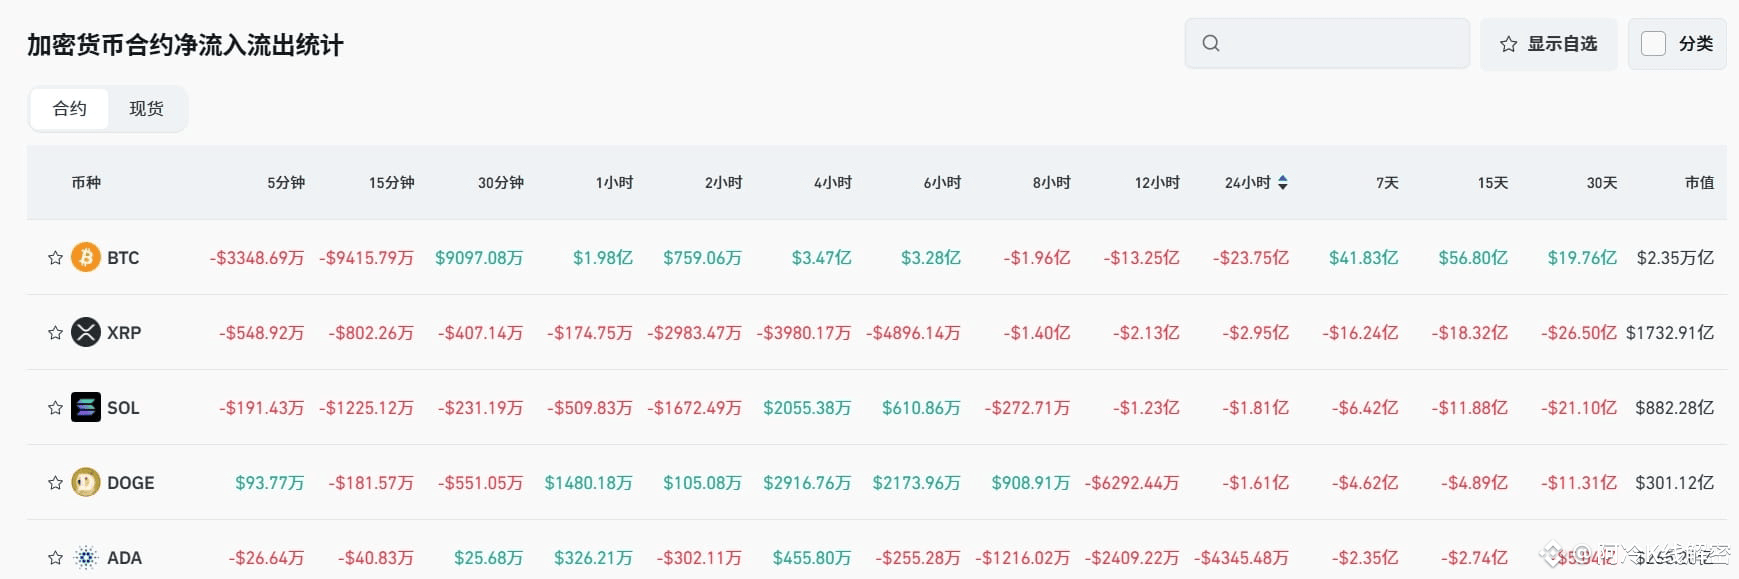The height and width of the screenshot is (579, 1739).
Task: Sort by the 7天 column header
Action: coord(1387,182)
